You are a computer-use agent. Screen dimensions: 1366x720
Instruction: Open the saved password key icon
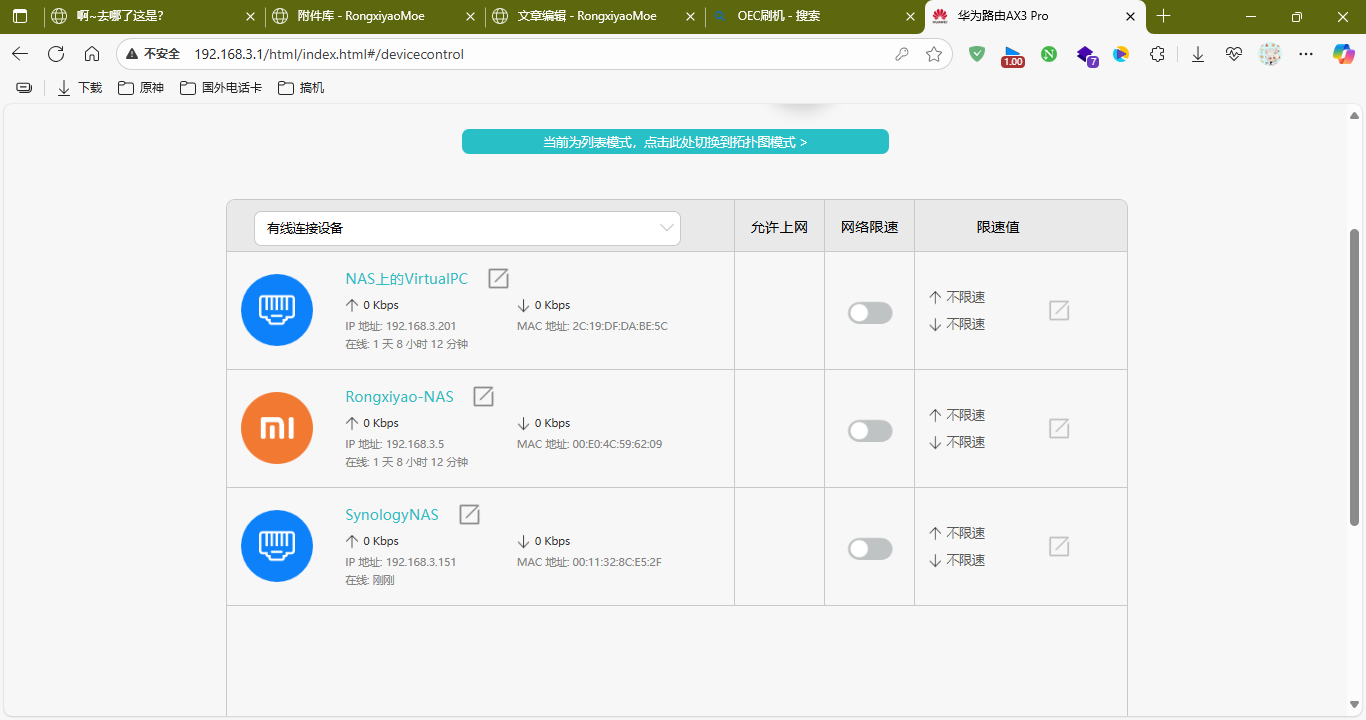902,54
